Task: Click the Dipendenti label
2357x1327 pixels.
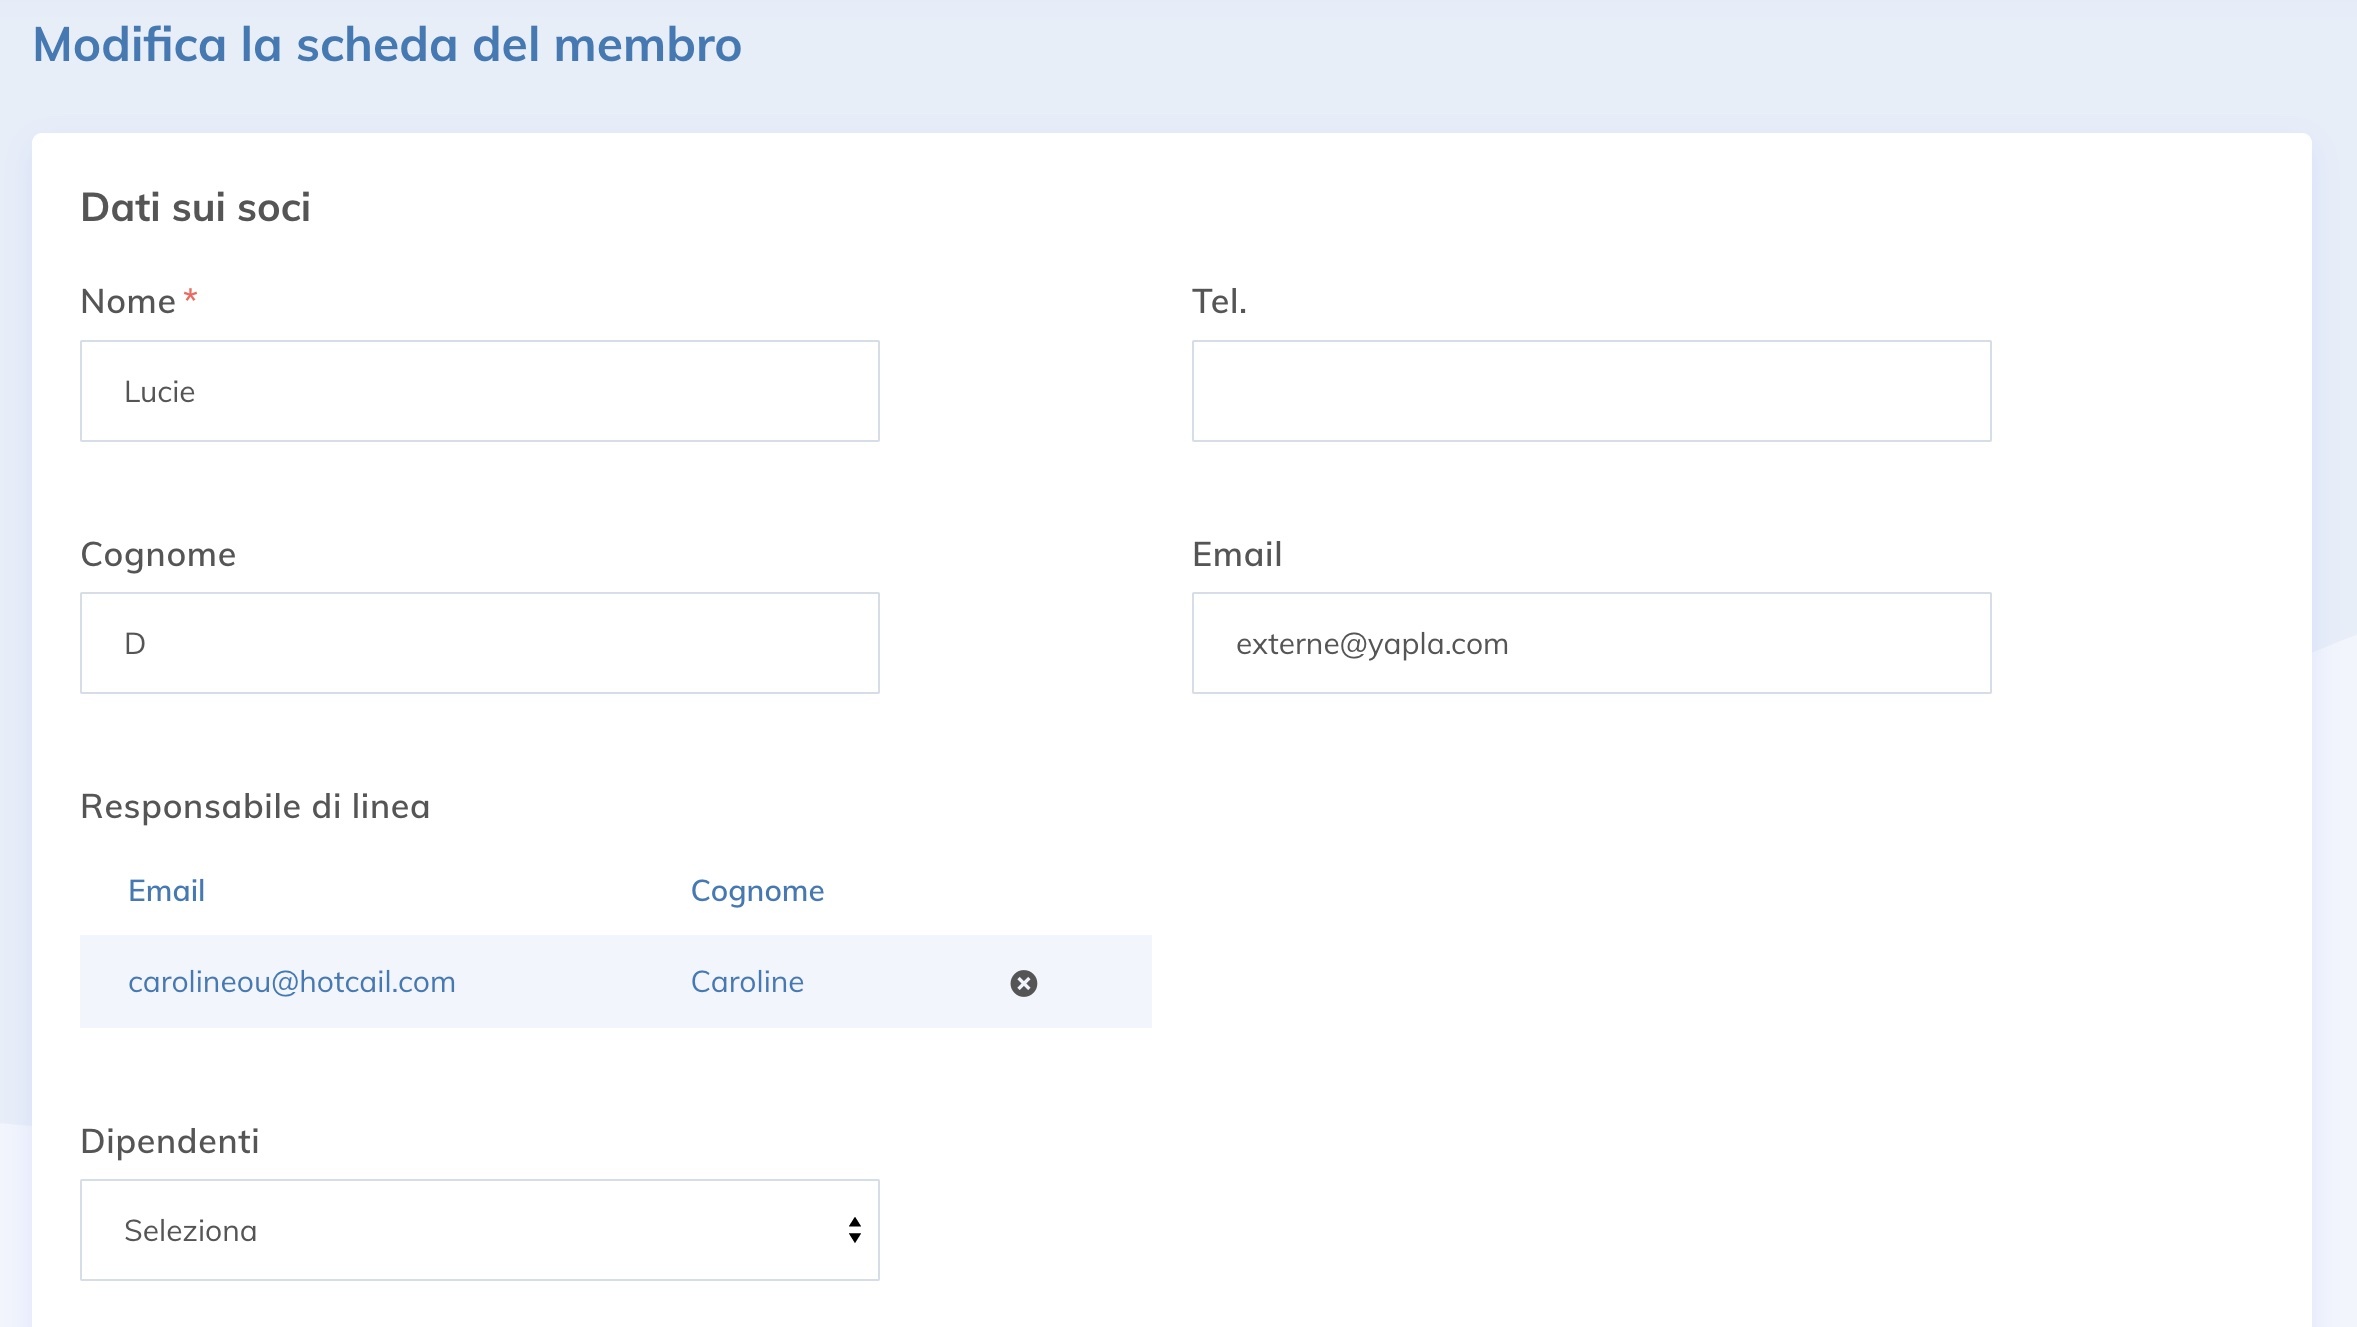Action: (x=169, y=1141)
